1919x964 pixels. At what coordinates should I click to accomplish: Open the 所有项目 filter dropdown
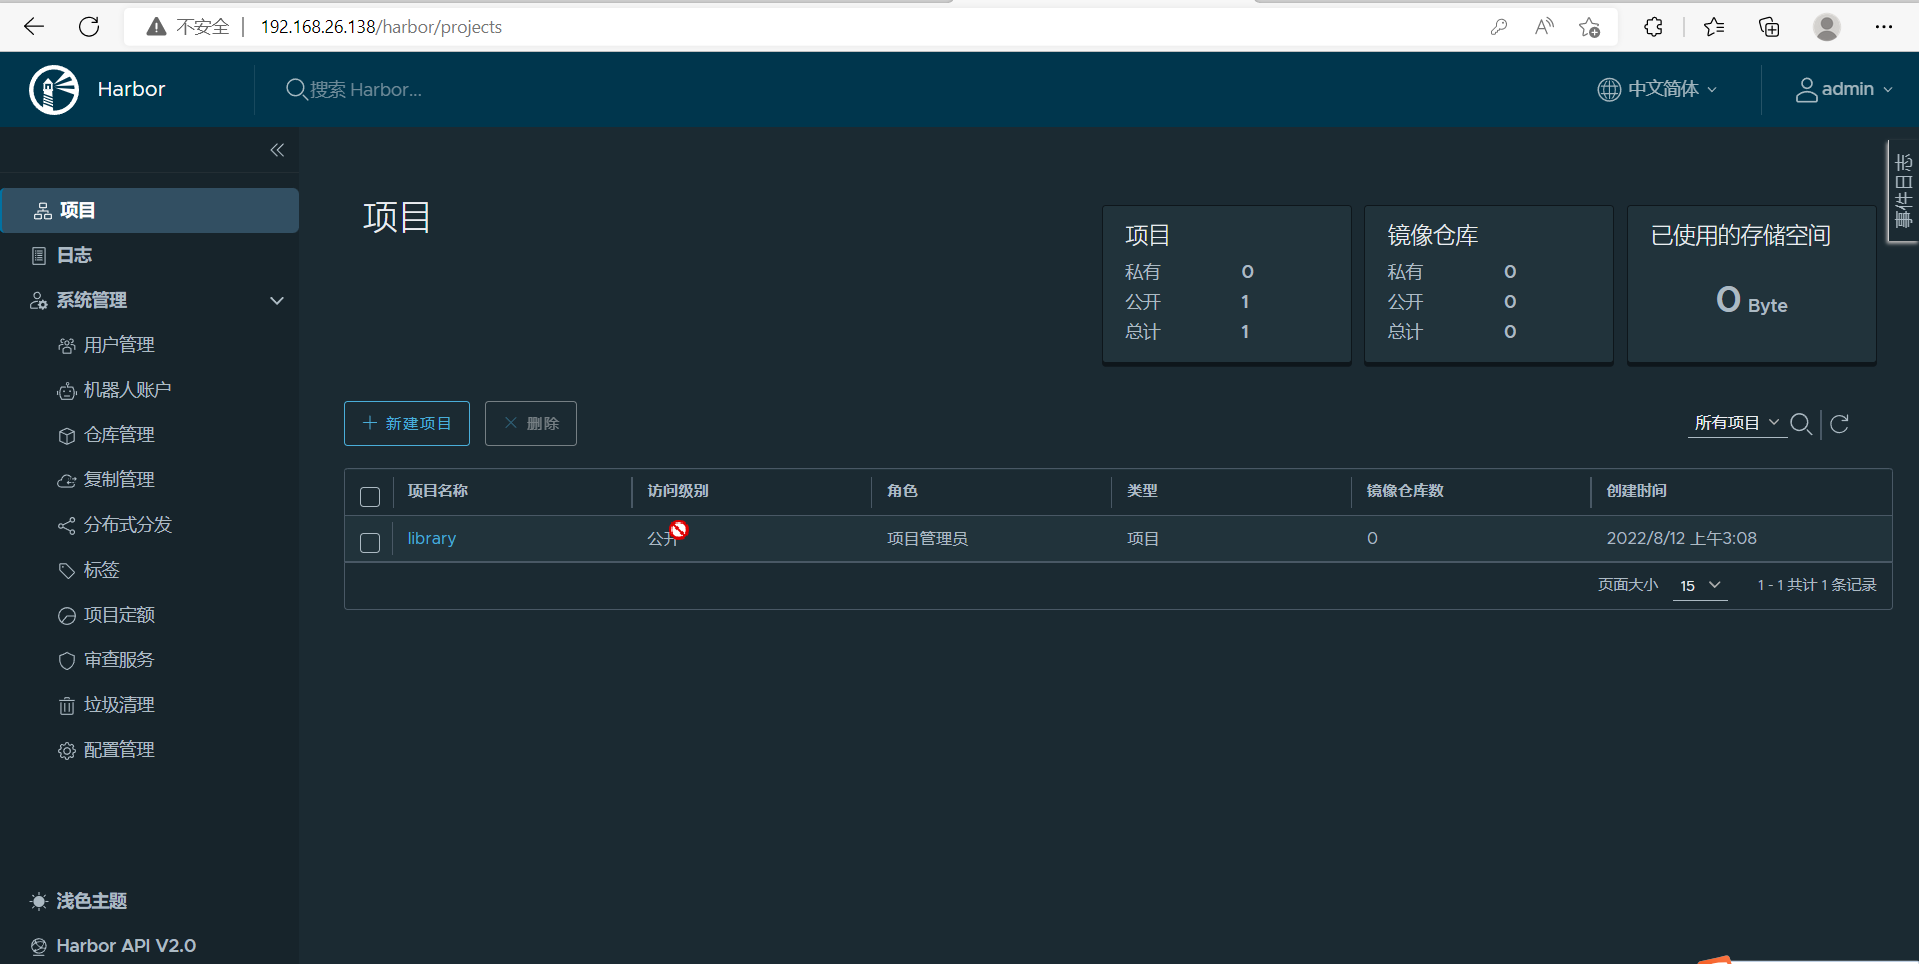1736,423
